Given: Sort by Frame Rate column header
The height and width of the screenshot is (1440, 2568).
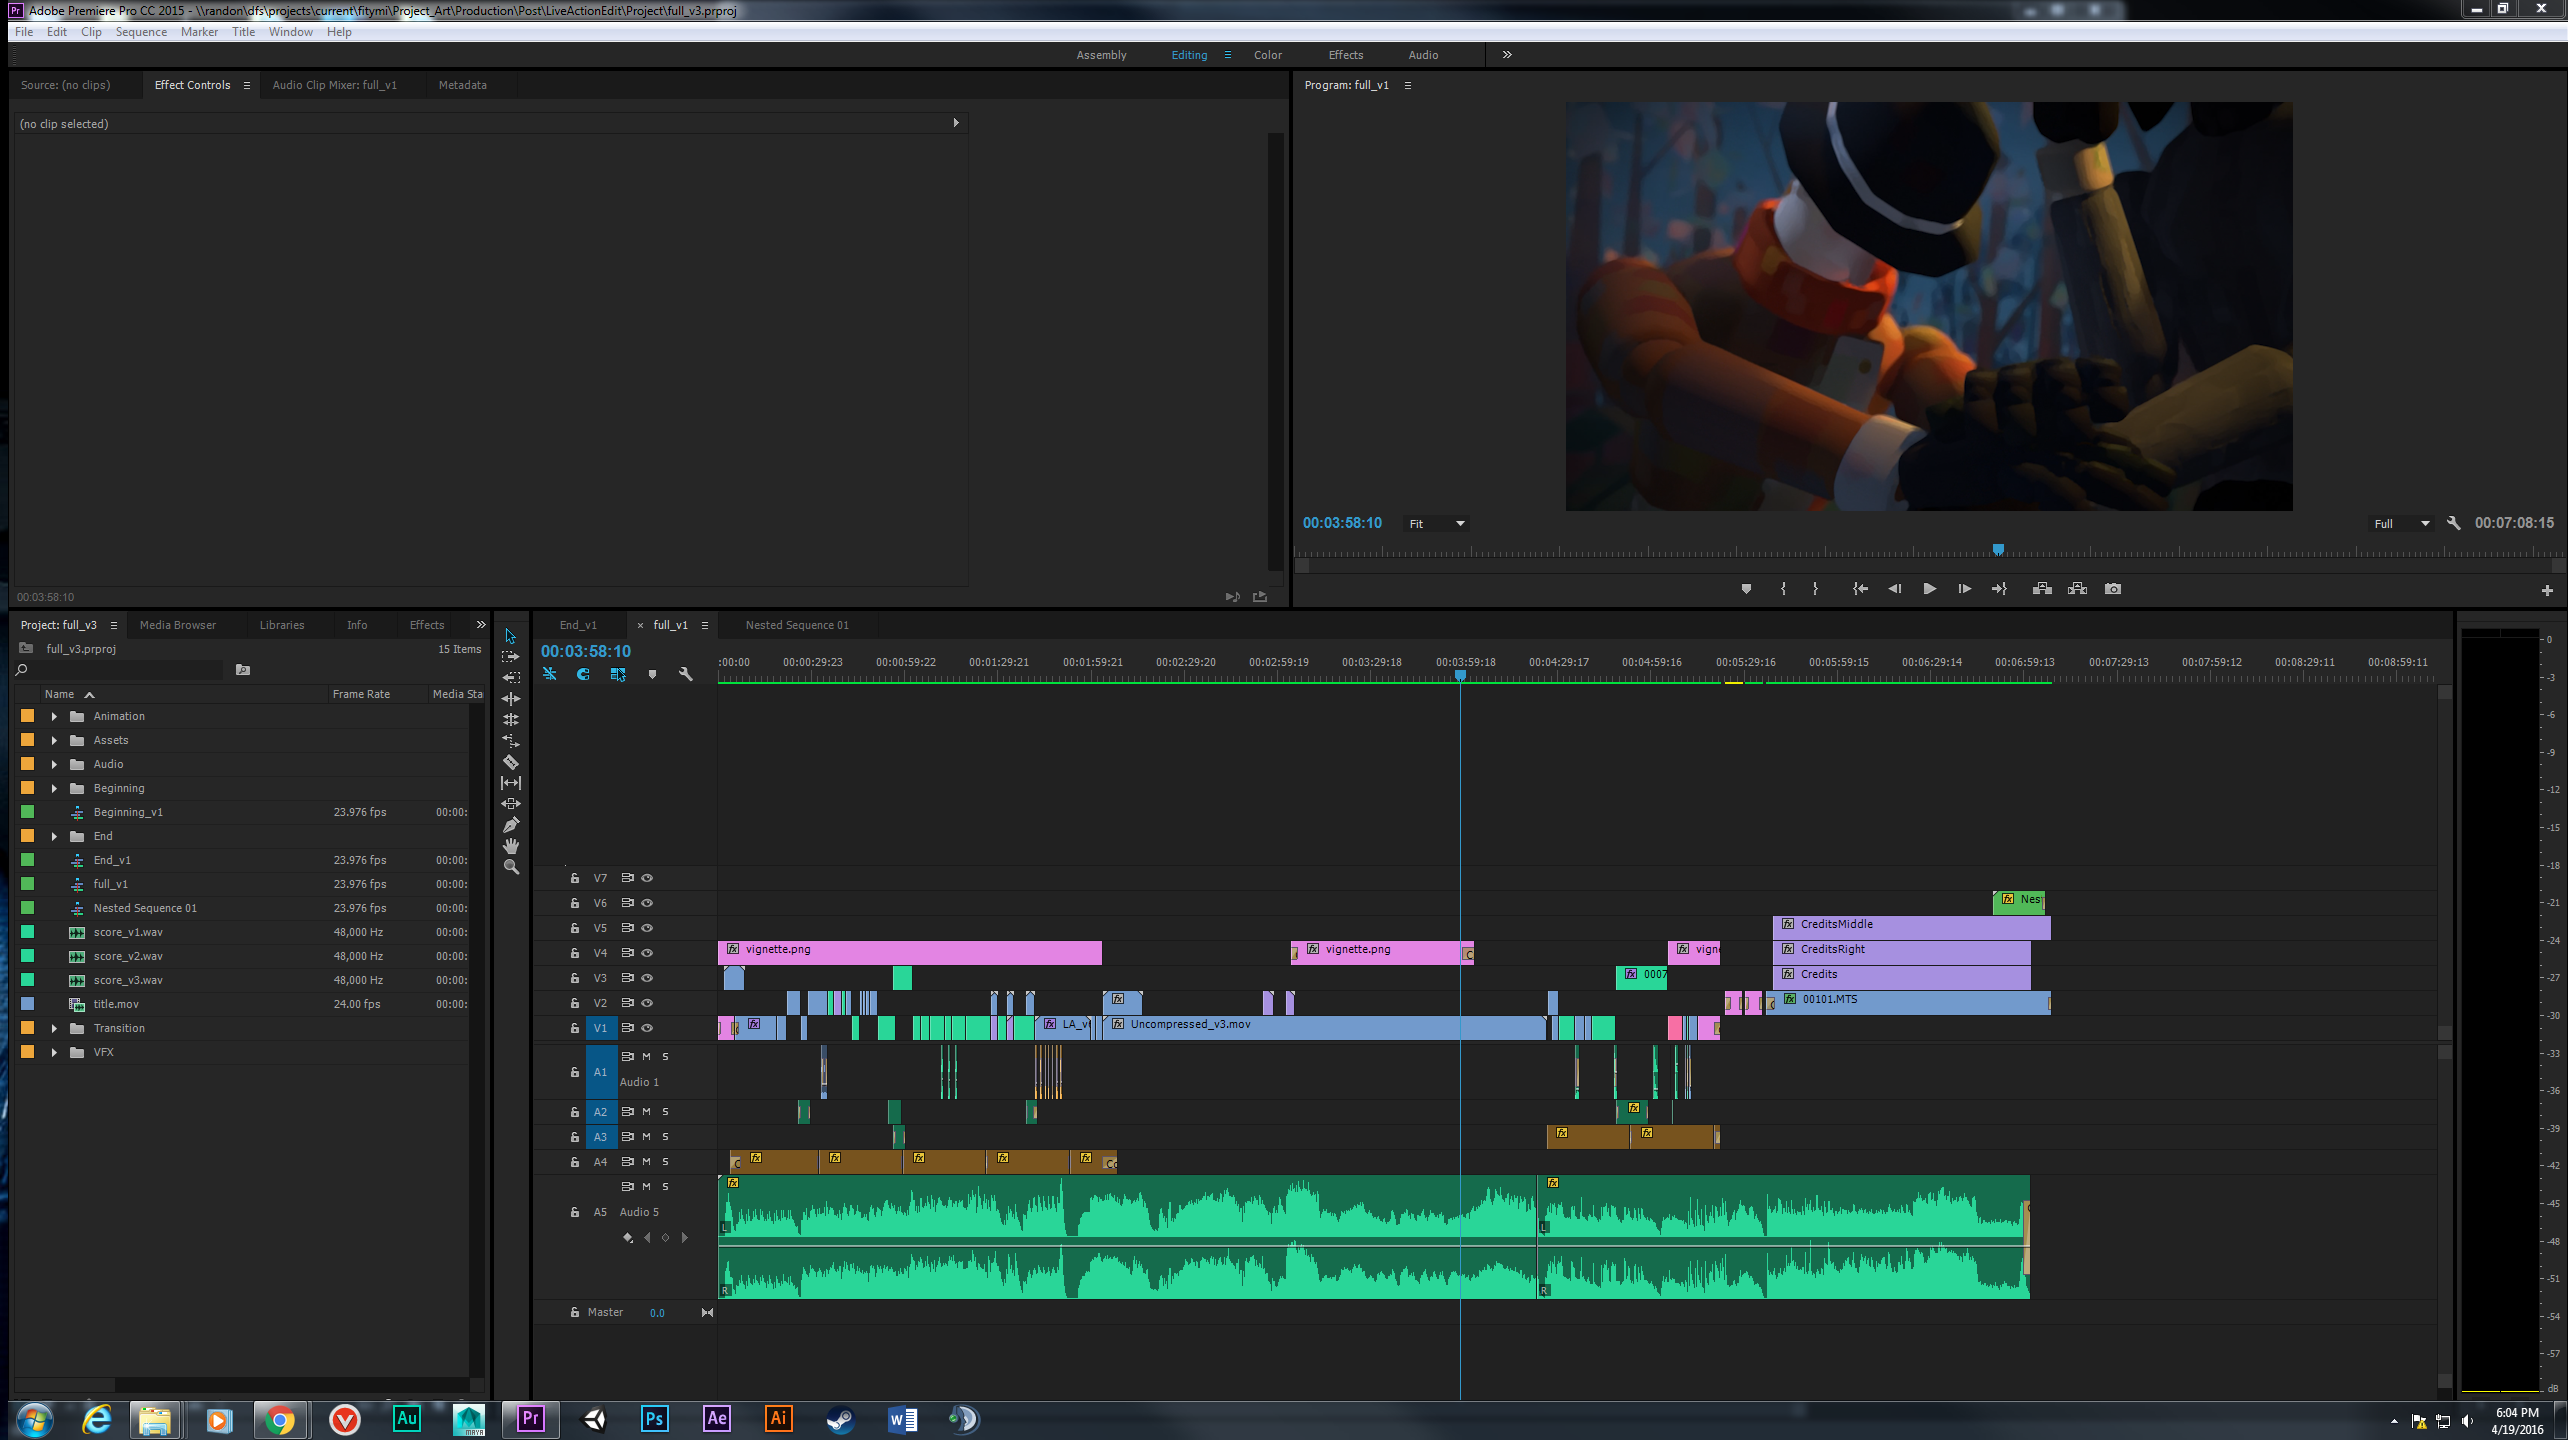Looking at the screenshot, I should pyautogui.click(x=361, y=694).
